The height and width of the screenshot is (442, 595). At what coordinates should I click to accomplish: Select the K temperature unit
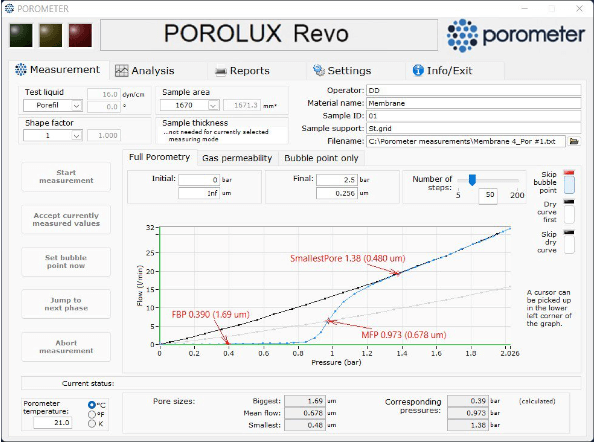91,424
